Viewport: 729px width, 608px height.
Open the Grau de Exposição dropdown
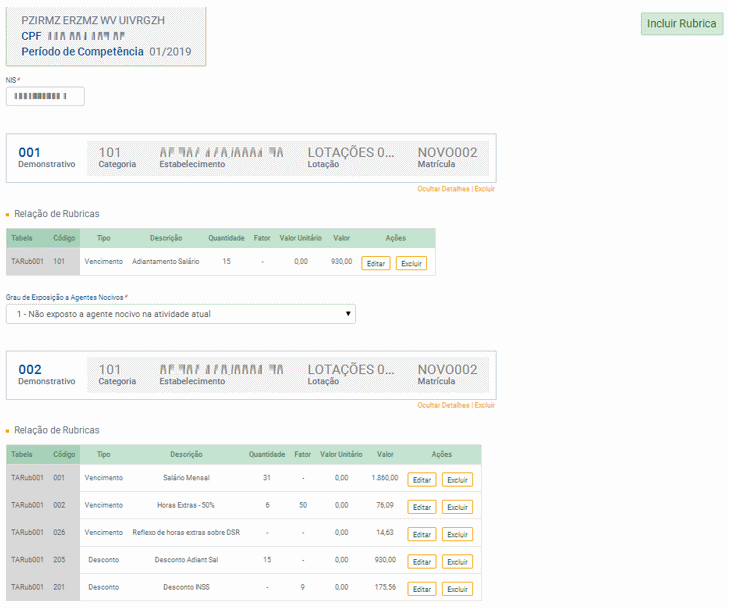point(180,314)
